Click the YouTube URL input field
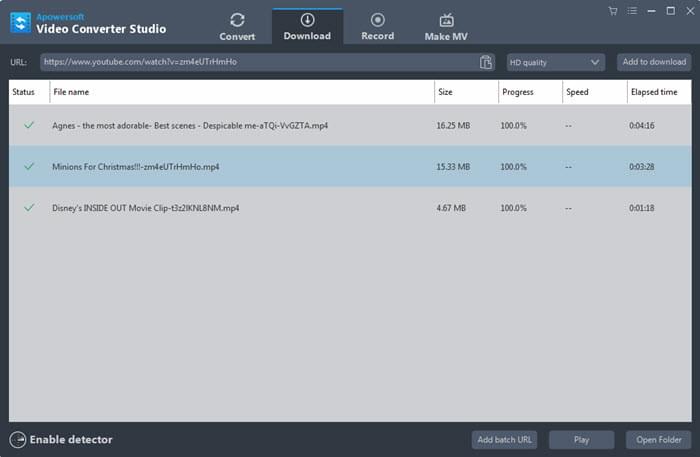 coord(258,62)
